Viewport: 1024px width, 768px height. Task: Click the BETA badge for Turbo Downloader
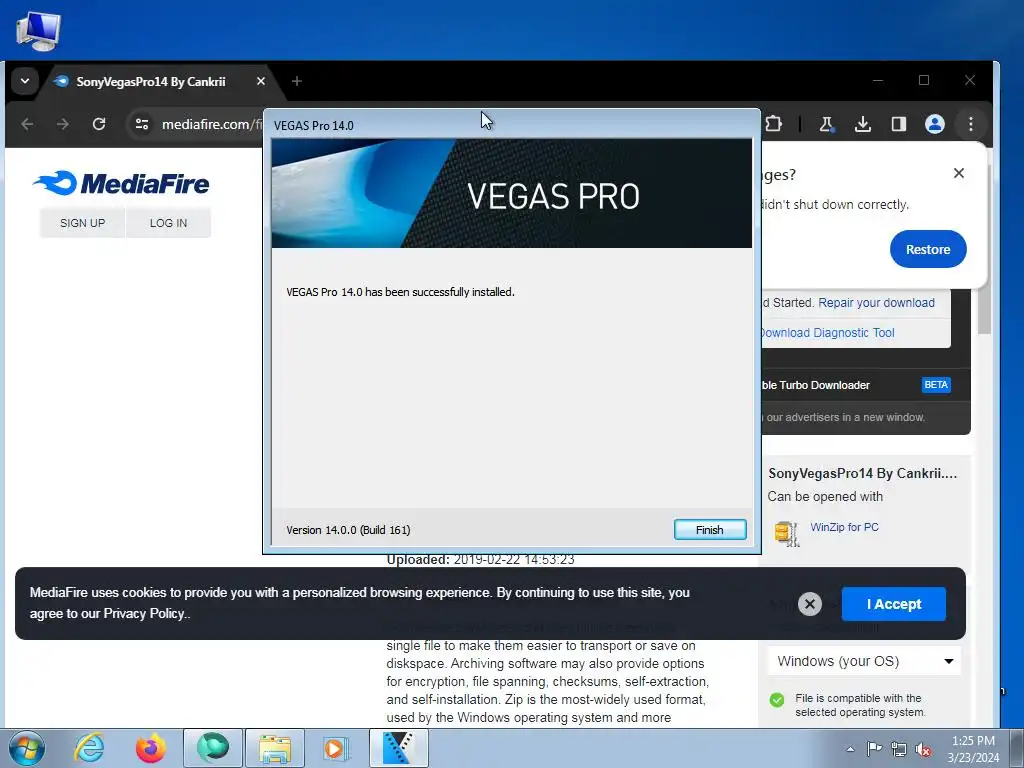click(936, 385)
